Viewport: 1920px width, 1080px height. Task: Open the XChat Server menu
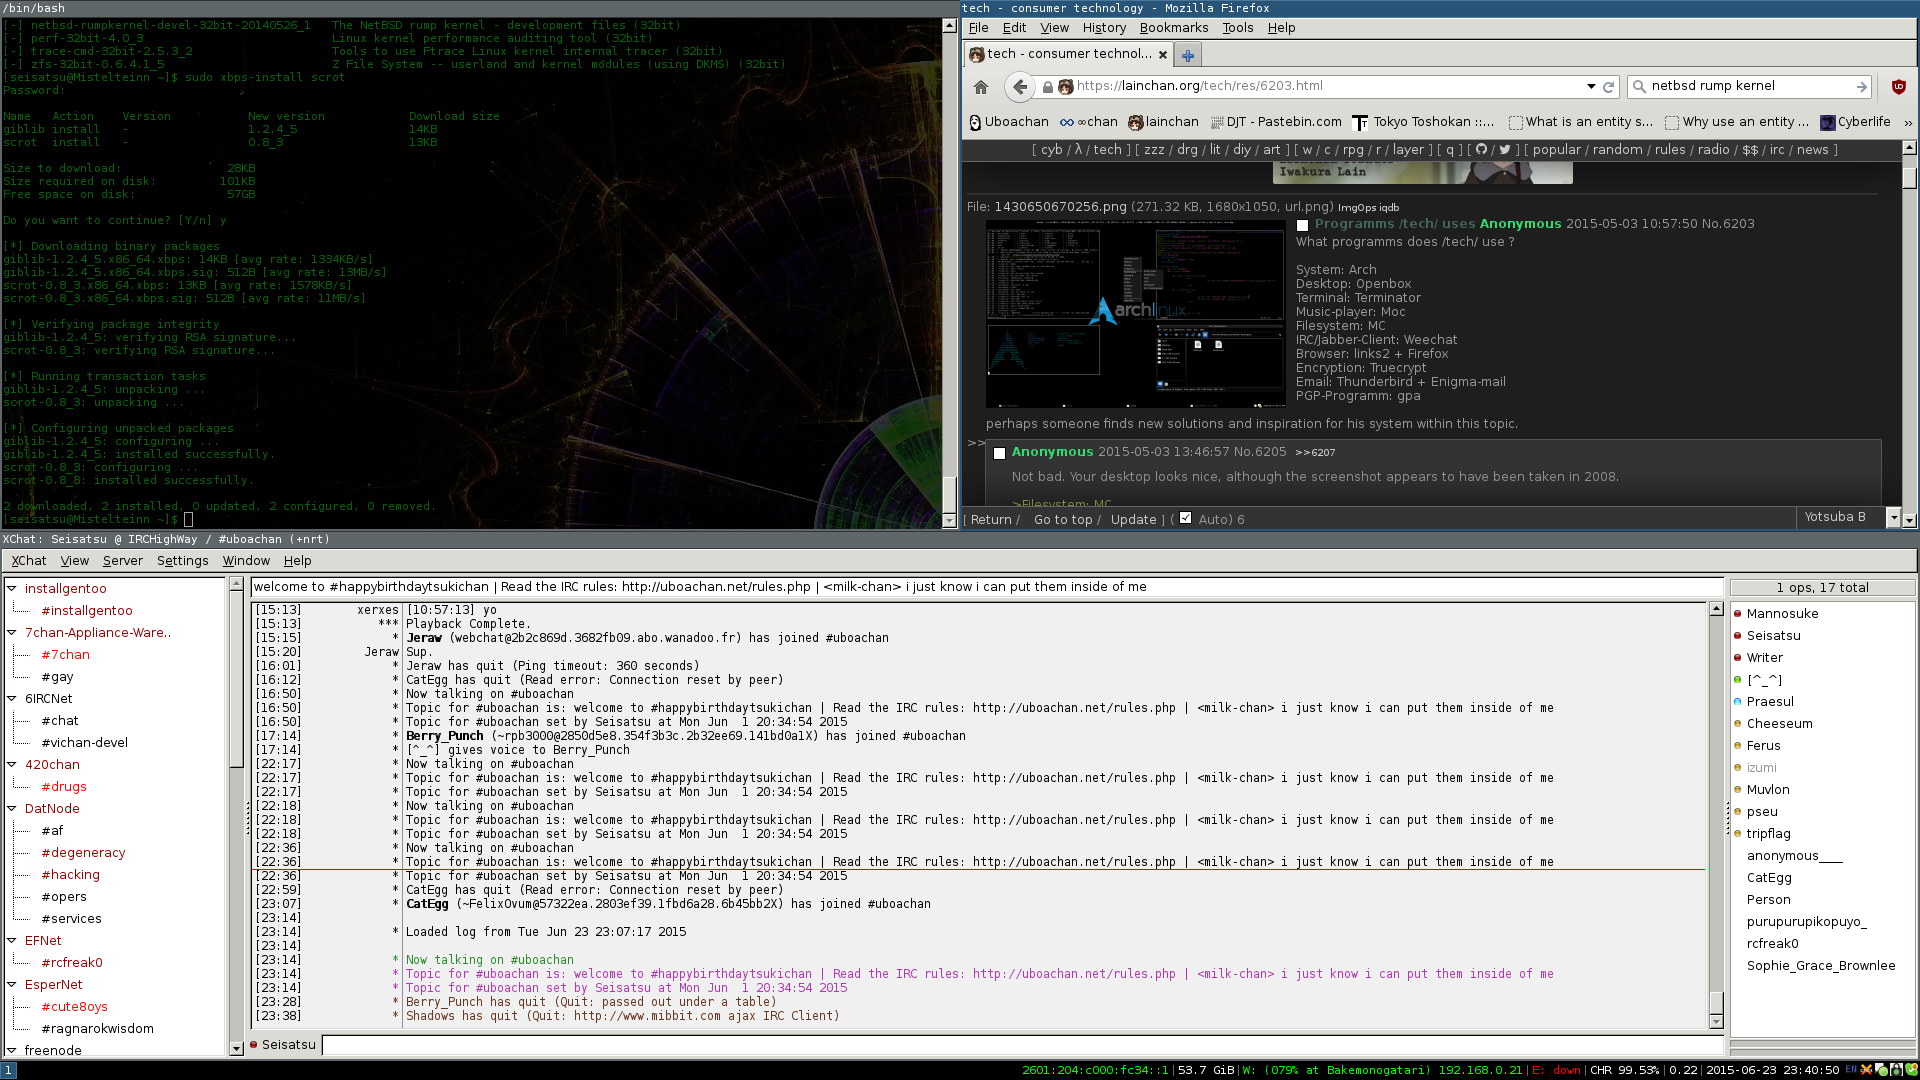tap(123, 561)
